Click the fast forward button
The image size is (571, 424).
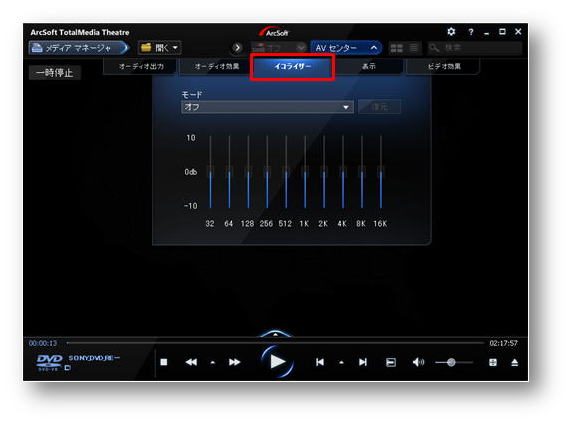[x=235, y=362]
